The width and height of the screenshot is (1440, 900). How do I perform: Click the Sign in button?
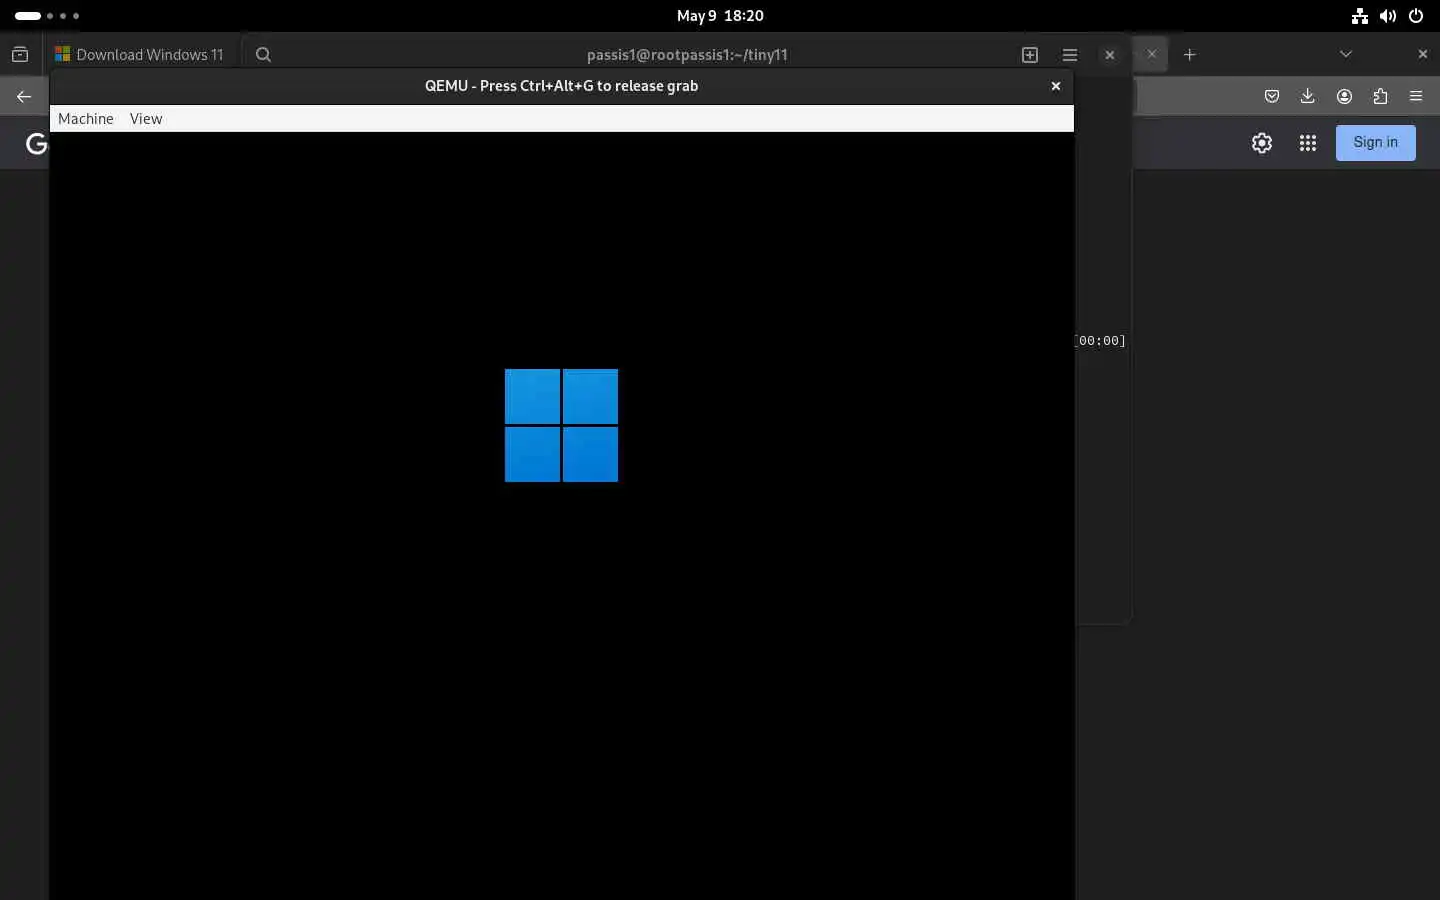coord(1376,142)
